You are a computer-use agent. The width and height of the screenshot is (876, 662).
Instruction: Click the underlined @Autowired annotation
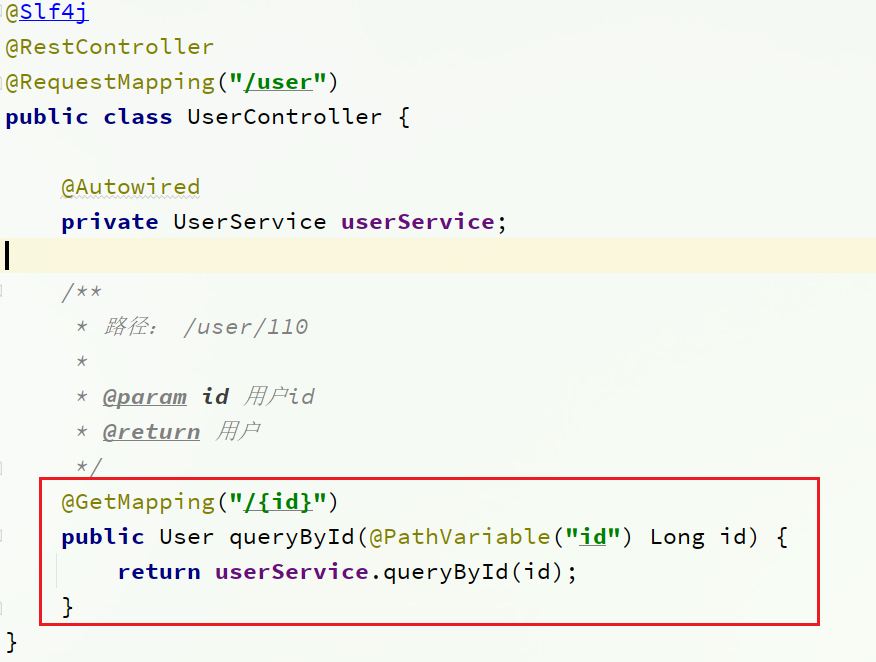tap(130, 187)
